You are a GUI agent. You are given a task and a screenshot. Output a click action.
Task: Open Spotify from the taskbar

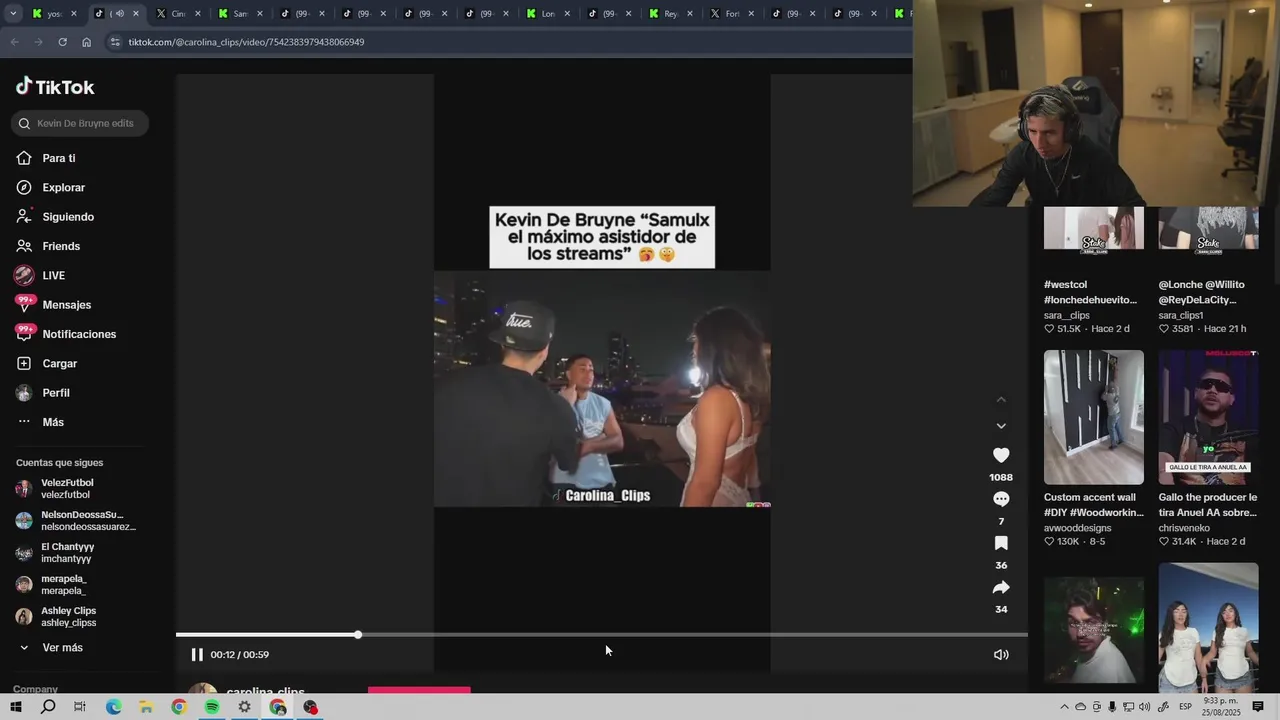coord(212,707)
